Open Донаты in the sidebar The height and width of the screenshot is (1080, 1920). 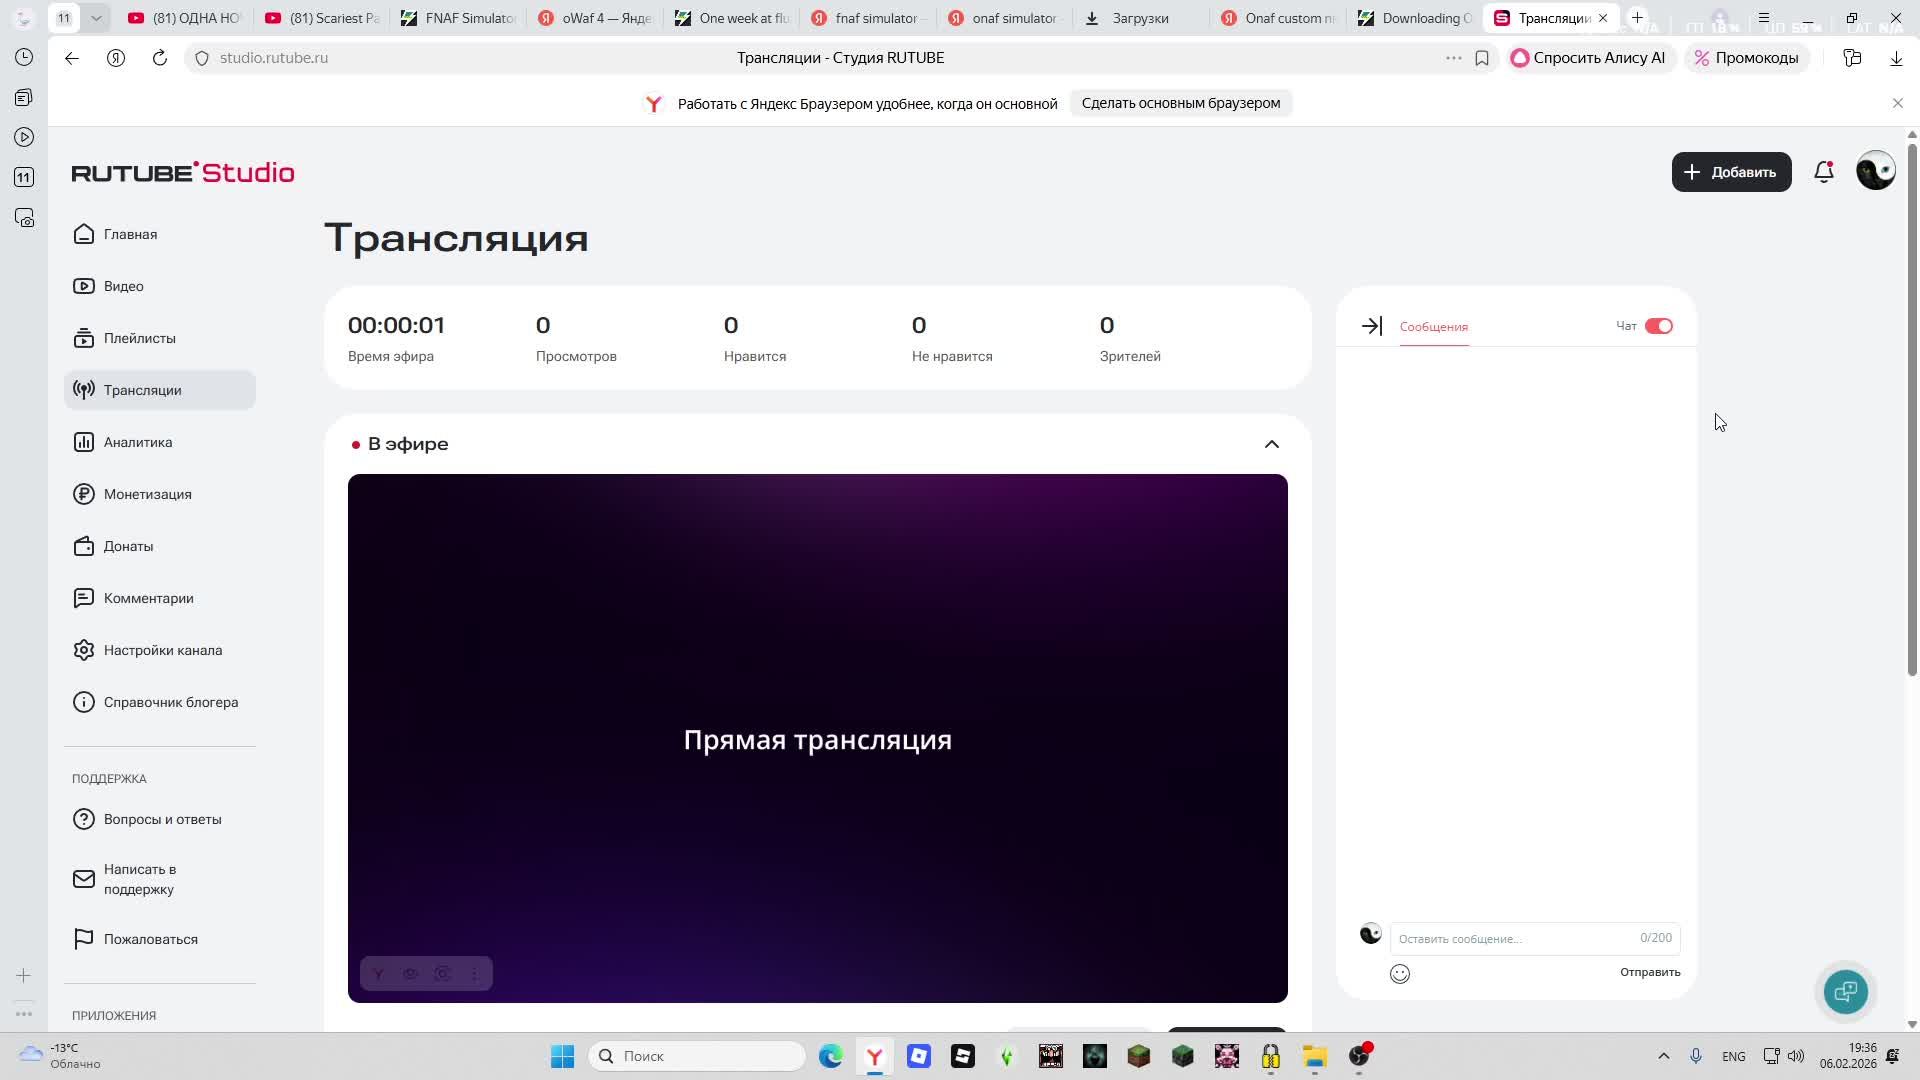[x=128, y=546]
